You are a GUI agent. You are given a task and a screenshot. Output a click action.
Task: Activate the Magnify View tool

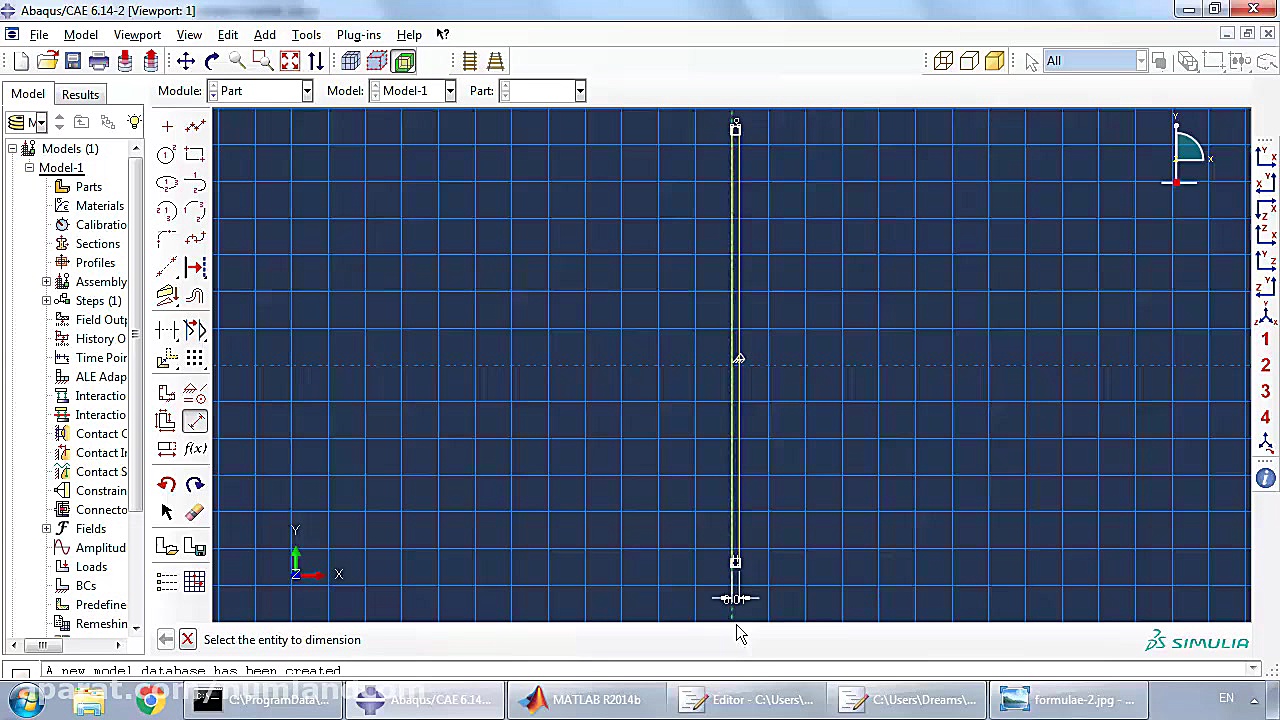click(x=238, y=62)
